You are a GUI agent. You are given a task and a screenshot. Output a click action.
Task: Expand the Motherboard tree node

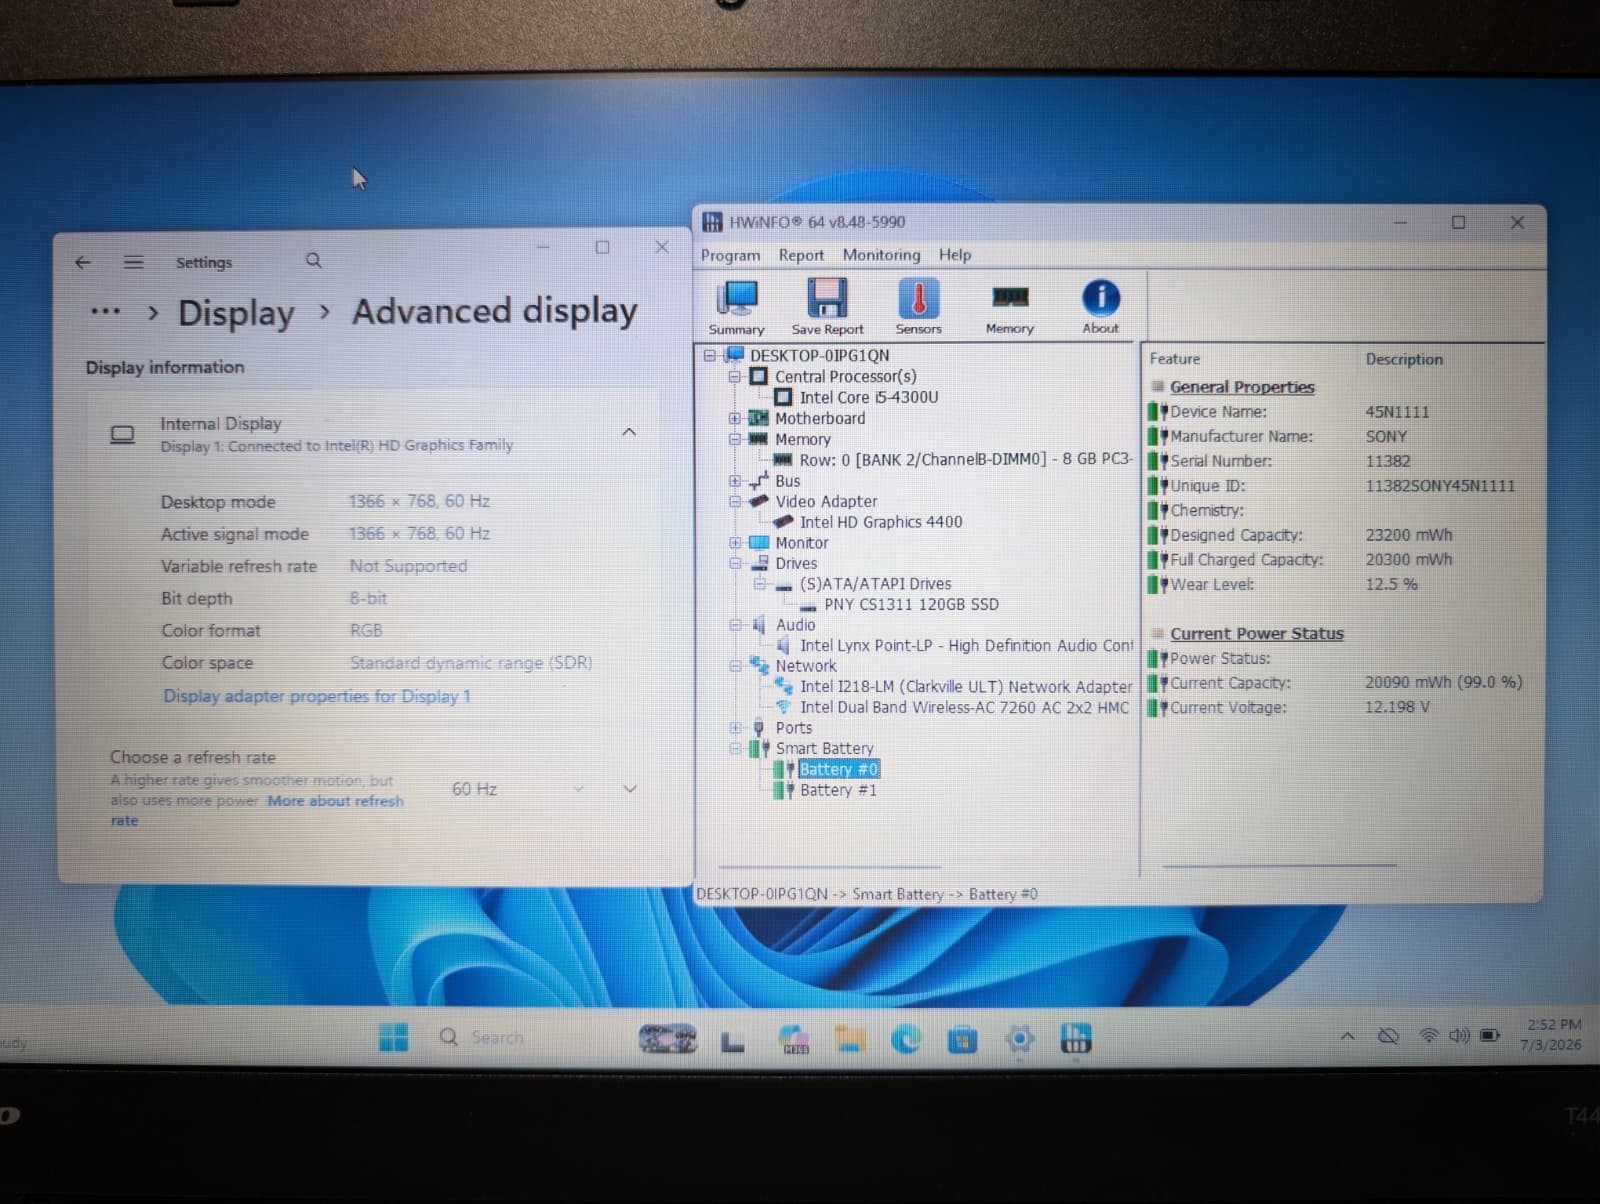pos(735,418)
